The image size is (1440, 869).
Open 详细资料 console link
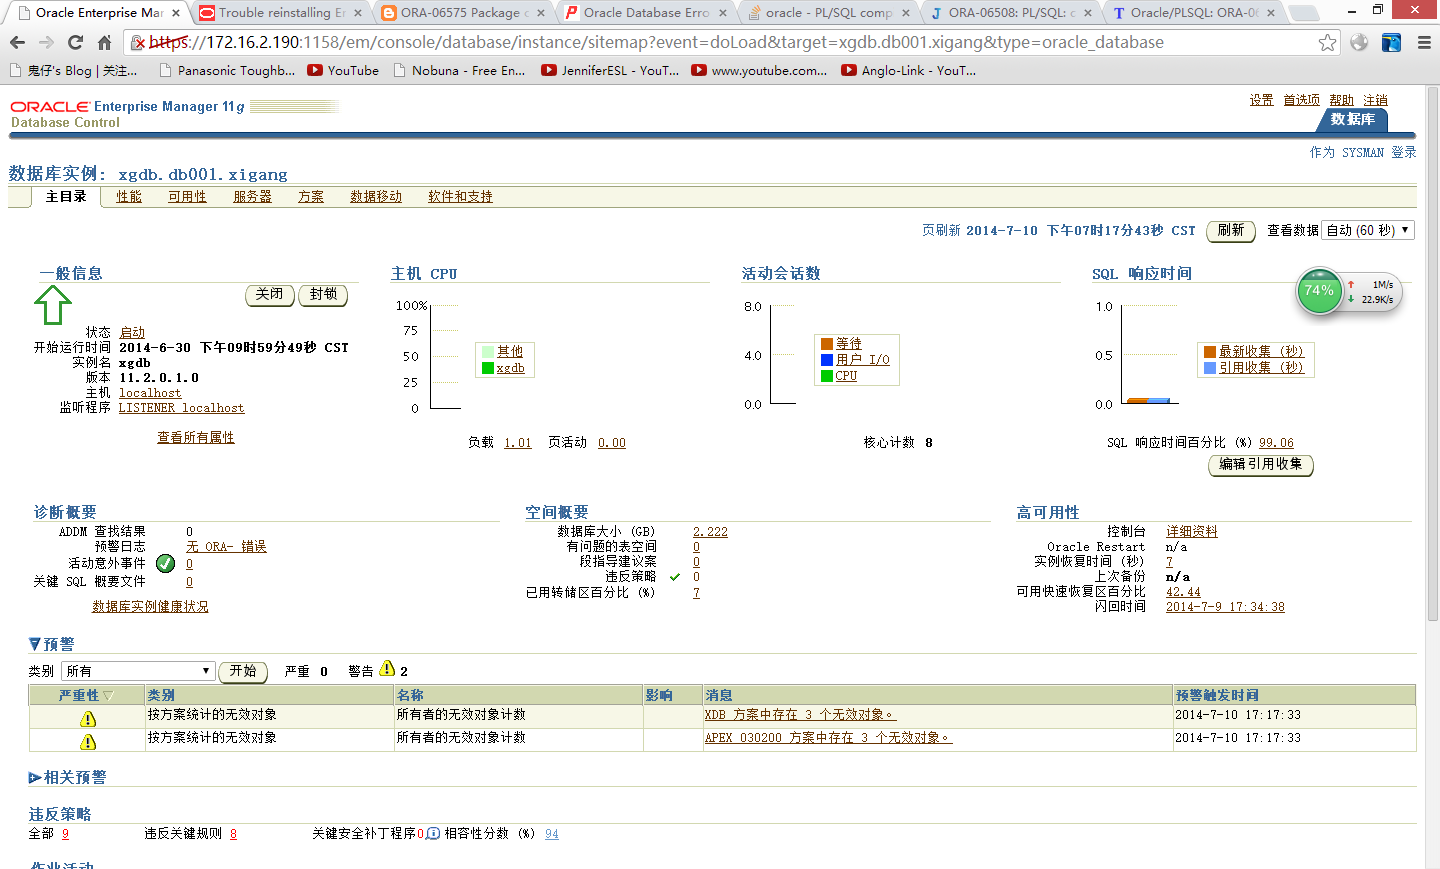(1192, 532)
